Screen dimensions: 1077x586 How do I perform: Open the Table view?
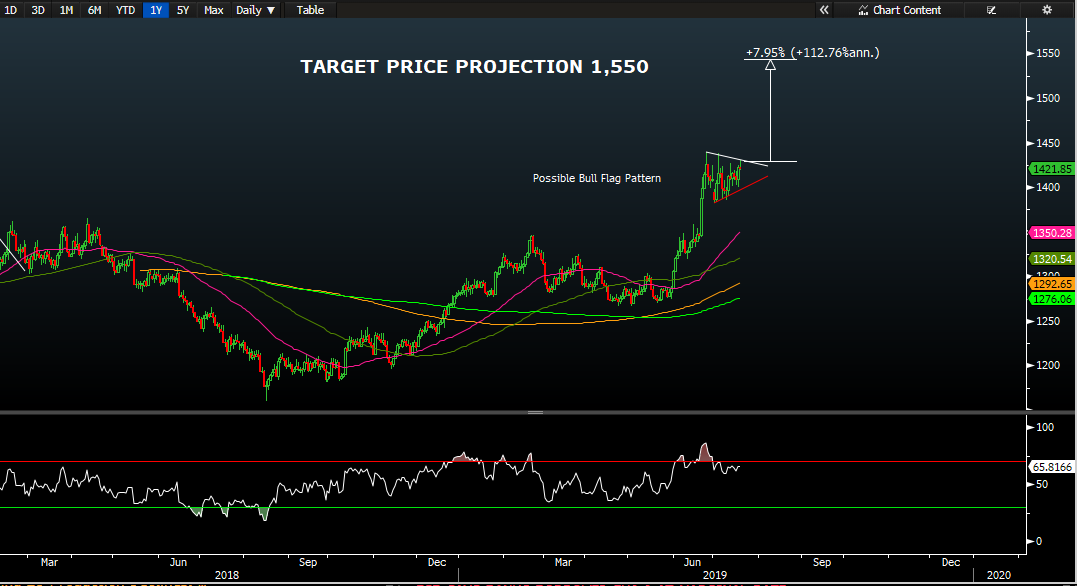310,10
